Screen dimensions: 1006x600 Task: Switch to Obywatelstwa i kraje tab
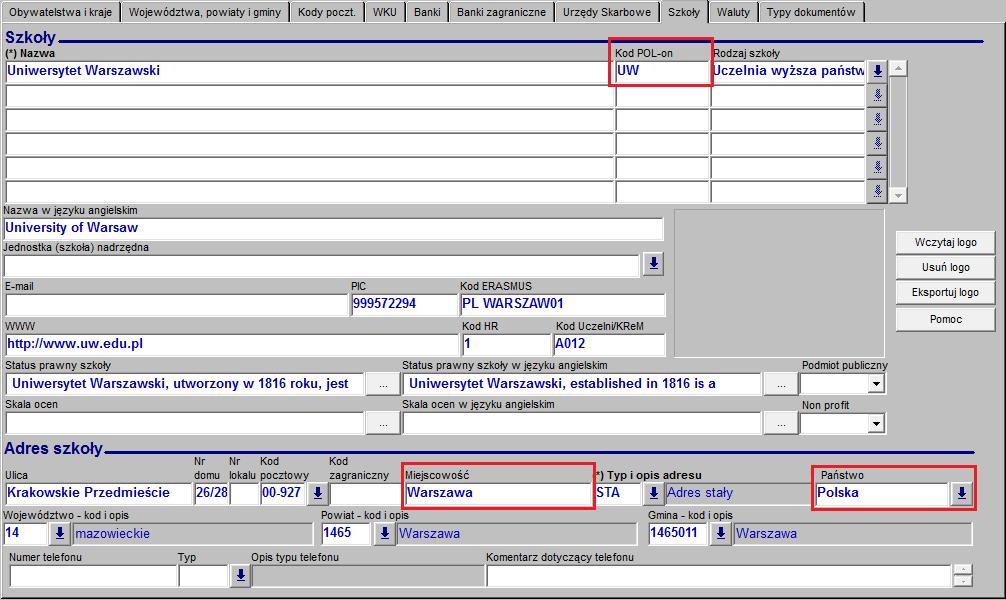coord(60,12)
